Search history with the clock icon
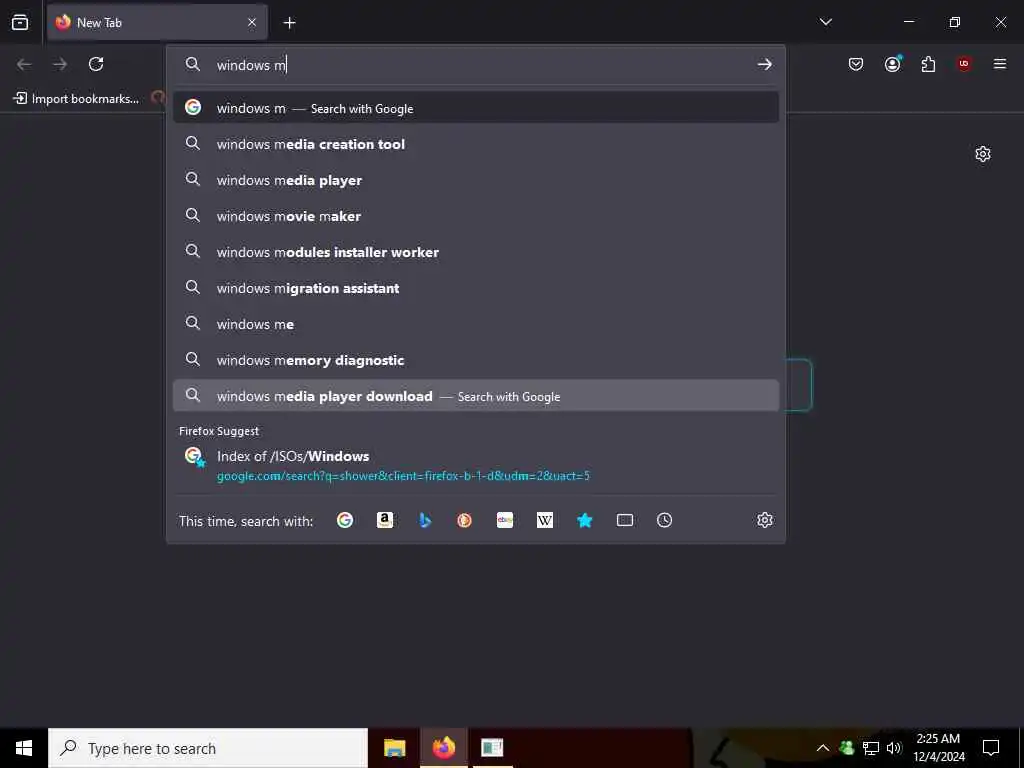Image resolution: width=1024 pixels, height=768 pixels. coord(664,520)
